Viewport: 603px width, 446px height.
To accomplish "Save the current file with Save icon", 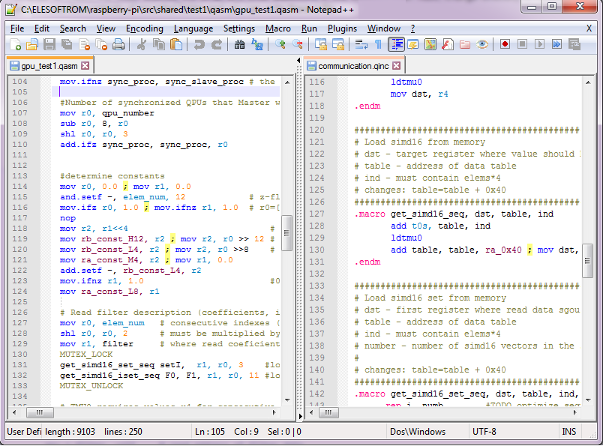I will (x=49, y=45).
